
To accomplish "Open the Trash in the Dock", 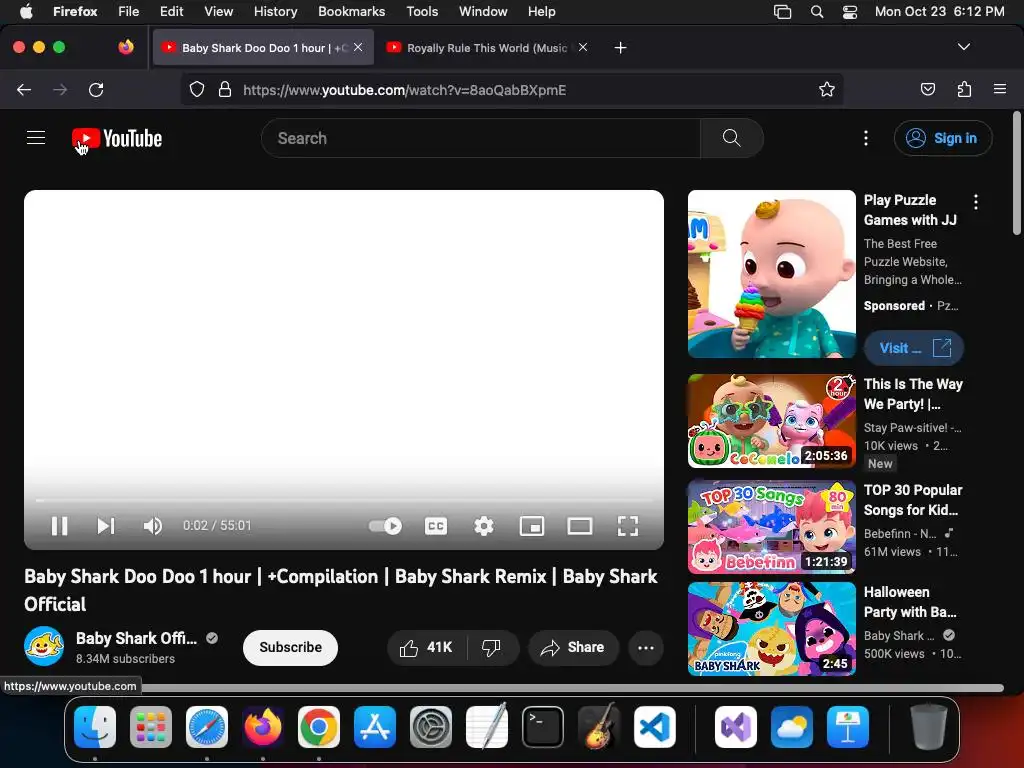I will (929, 727).
